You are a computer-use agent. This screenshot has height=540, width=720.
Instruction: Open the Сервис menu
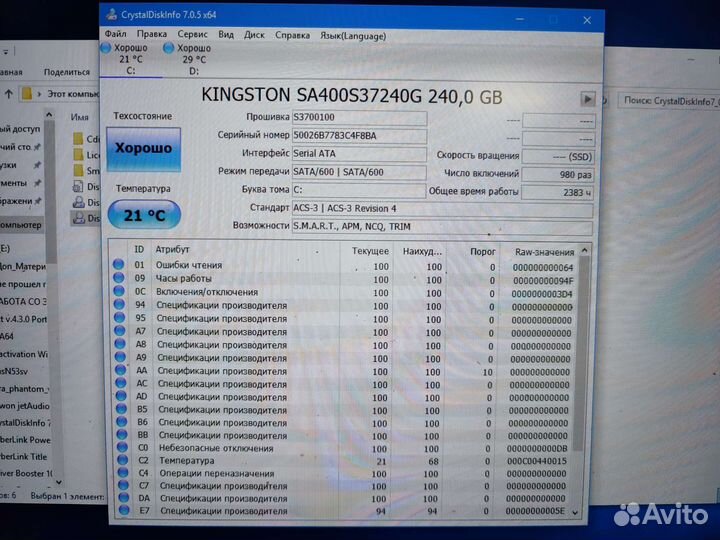[192, 34]
